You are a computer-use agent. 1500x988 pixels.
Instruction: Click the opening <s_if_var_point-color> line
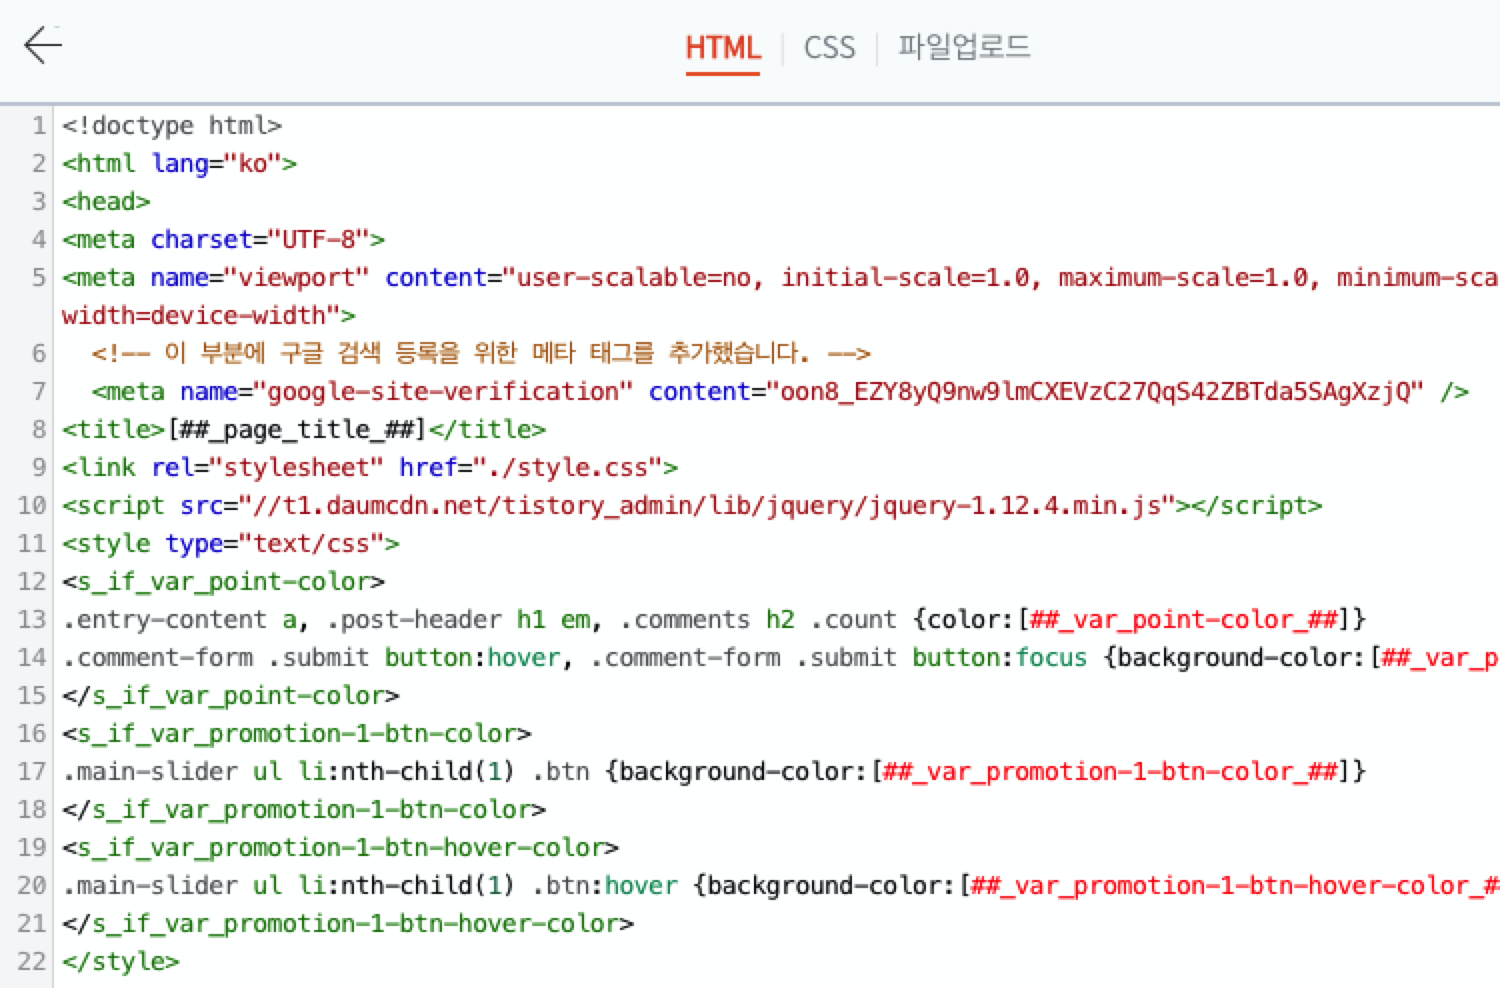pos(224,582)
